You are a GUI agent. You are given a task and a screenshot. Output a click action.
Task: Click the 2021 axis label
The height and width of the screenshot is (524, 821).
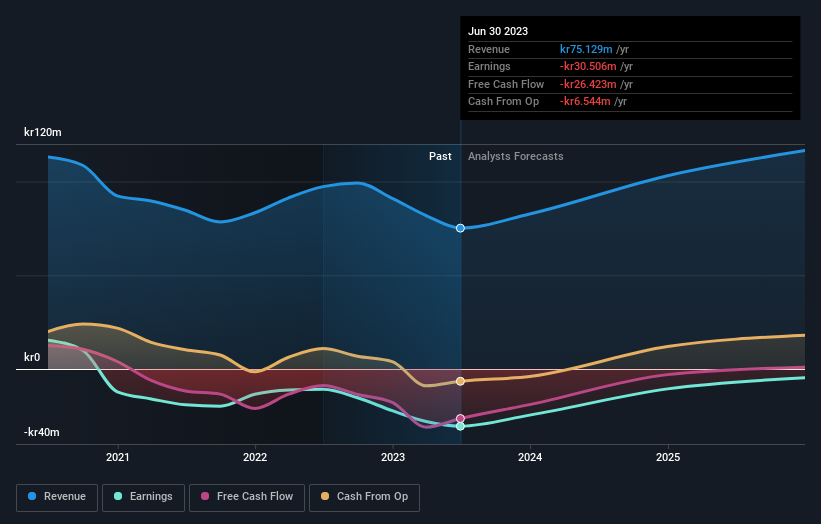coord(118,457)
